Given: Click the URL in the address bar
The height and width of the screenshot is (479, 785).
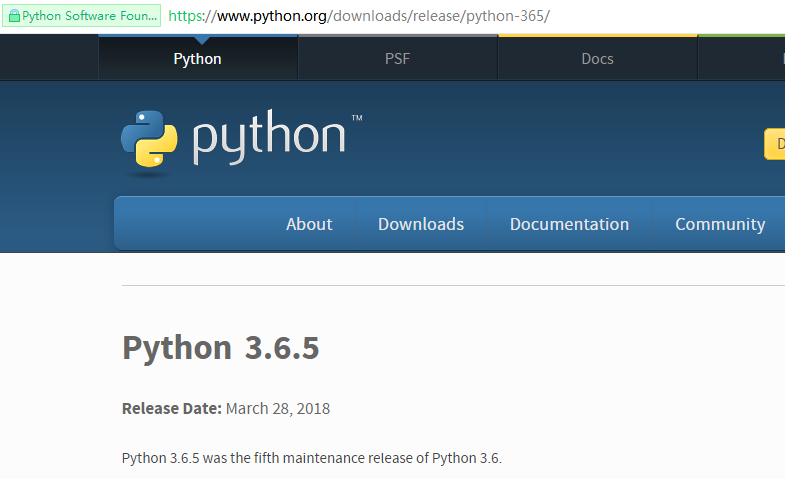Looking at the screenshot, I should (359, 16).
